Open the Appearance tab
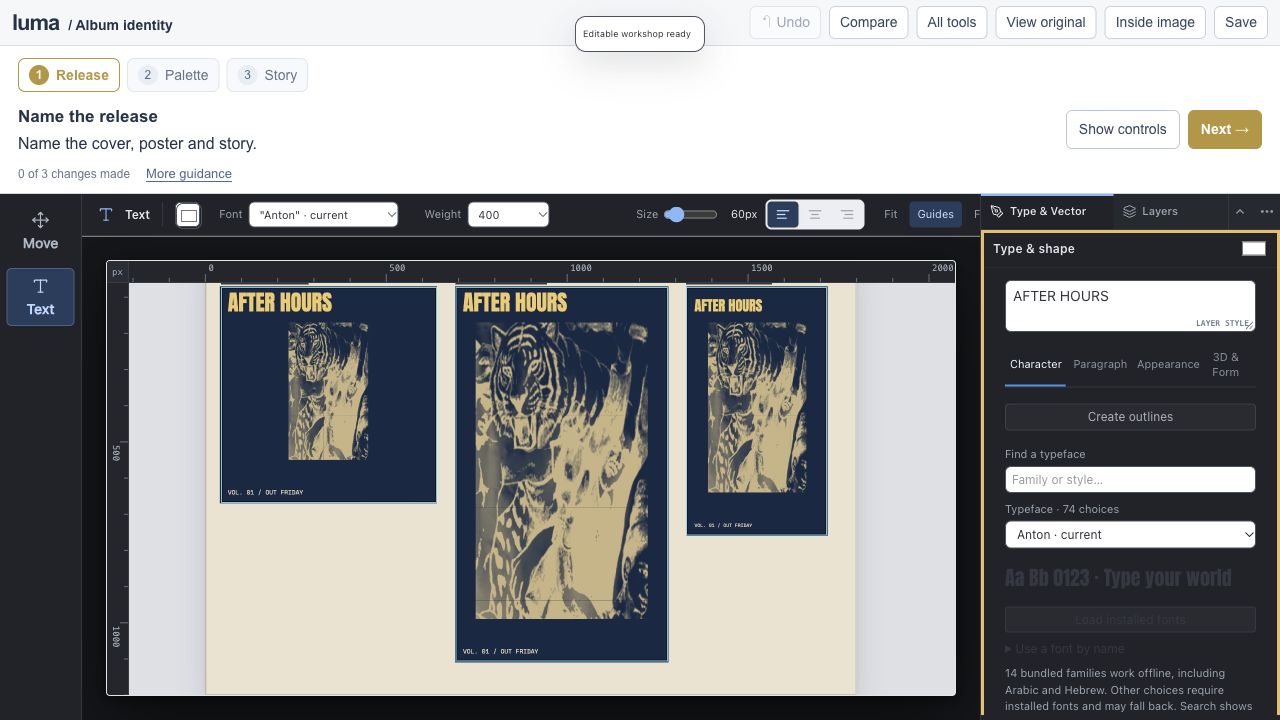The image size is (1280, 720). click(x=1168, y=364)
